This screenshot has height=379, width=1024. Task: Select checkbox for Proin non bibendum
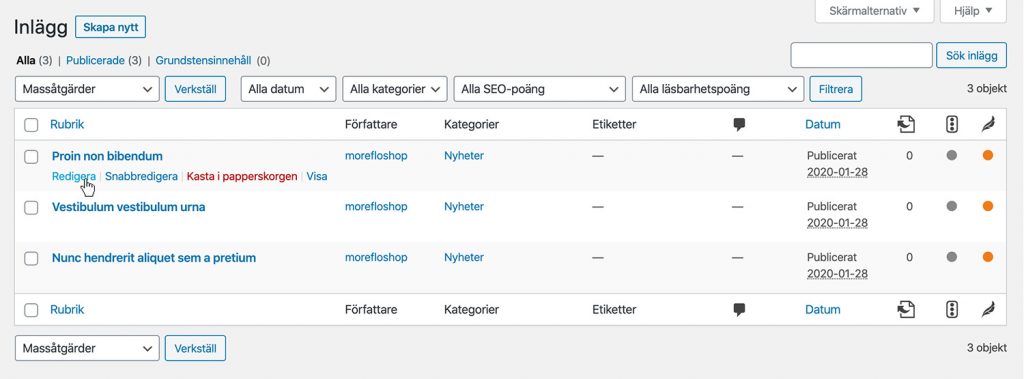(31, 157)
